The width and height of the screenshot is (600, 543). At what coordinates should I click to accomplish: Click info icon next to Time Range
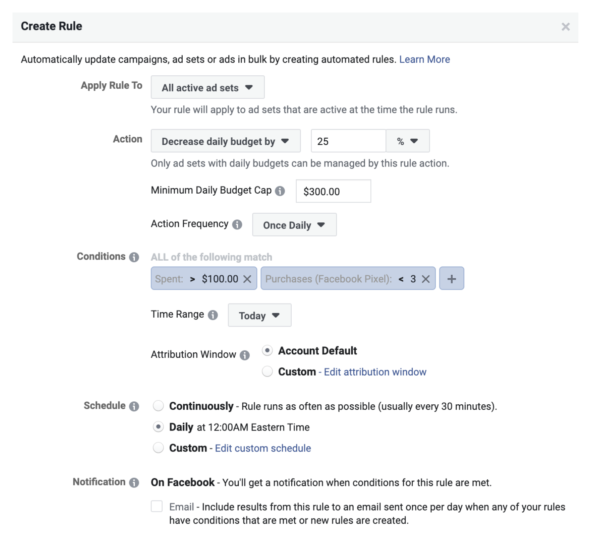coord(212,315)
